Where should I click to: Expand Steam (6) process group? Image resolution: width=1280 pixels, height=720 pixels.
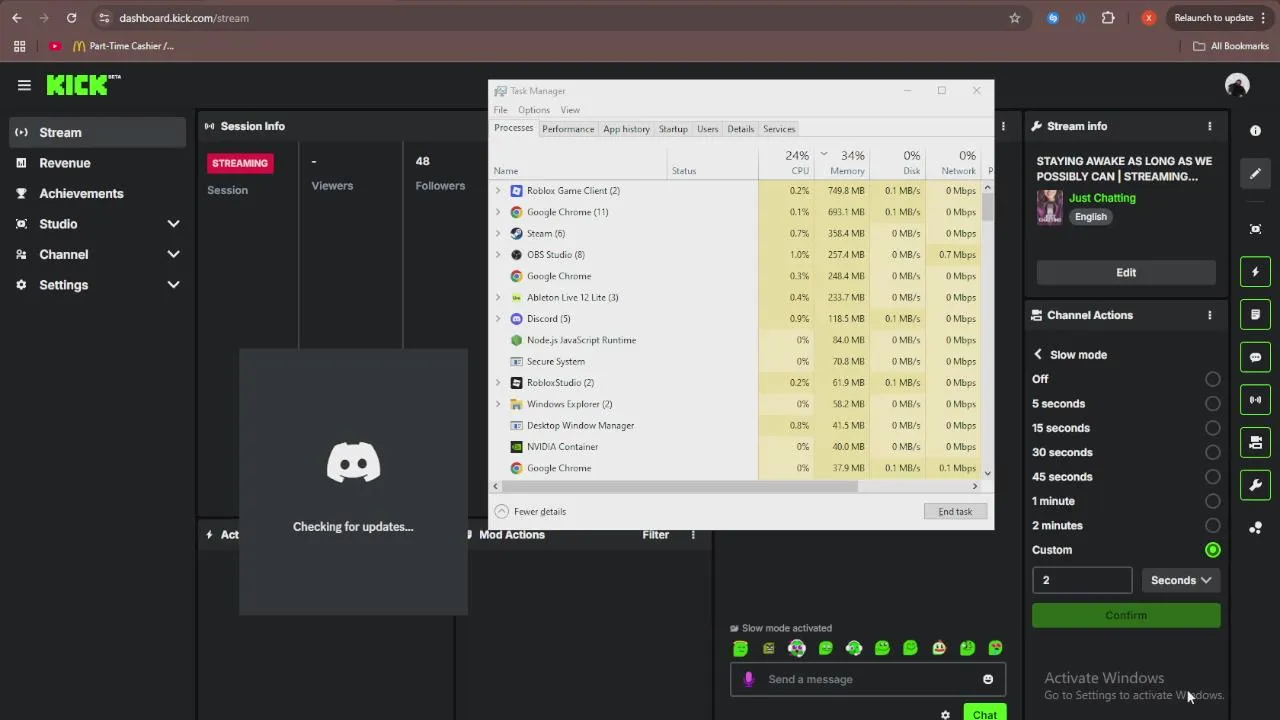pyautogui.click(x=498, y=234)
